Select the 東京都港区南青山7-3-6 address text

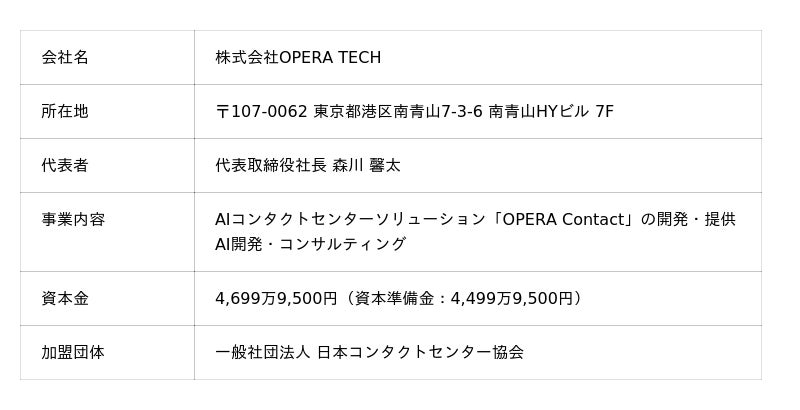point(398,112)
